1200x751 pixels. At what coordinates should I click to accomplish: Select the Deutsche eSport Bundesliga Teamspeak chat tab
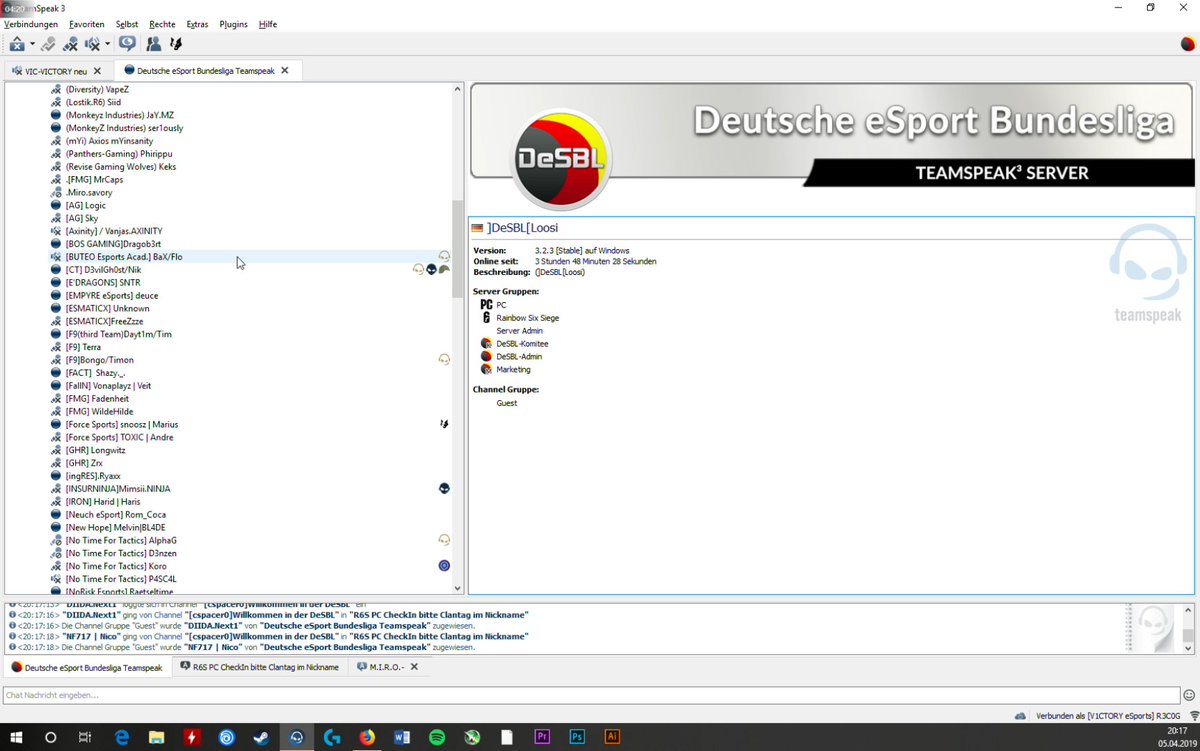tap(87, 667)
